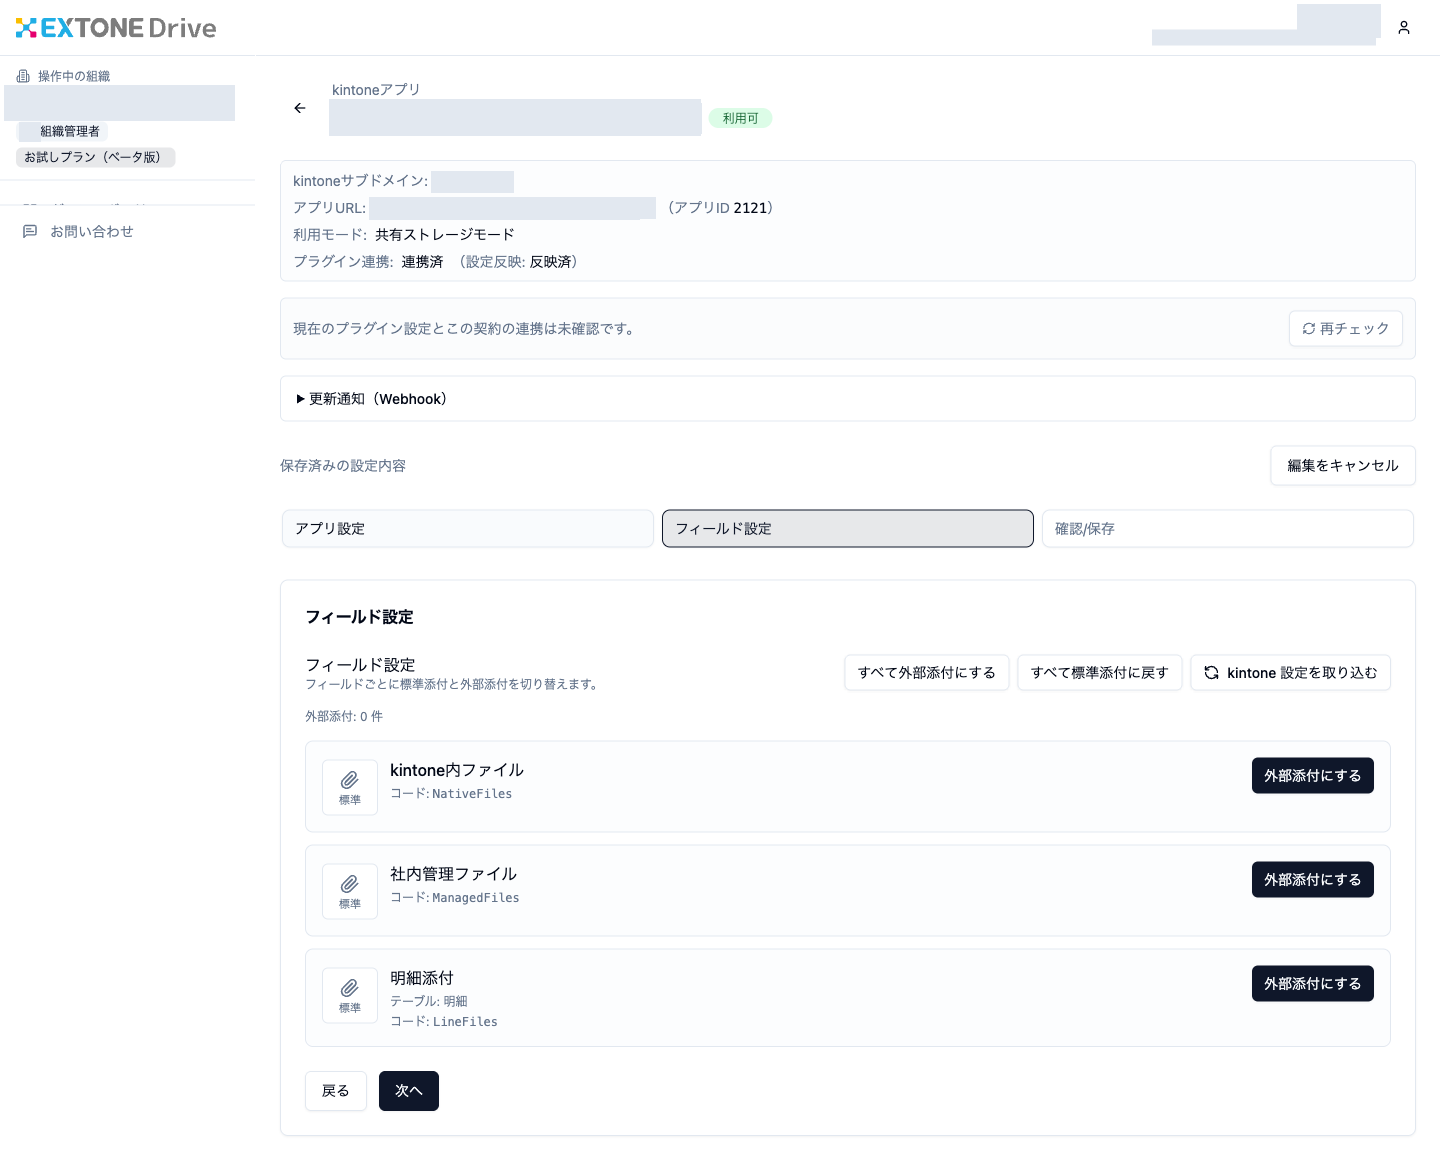This screenshot has height=1160, width=1440.
Task: Click the organization building icon in sidebar
Action: pyautogui.click(x=23, y=76)
